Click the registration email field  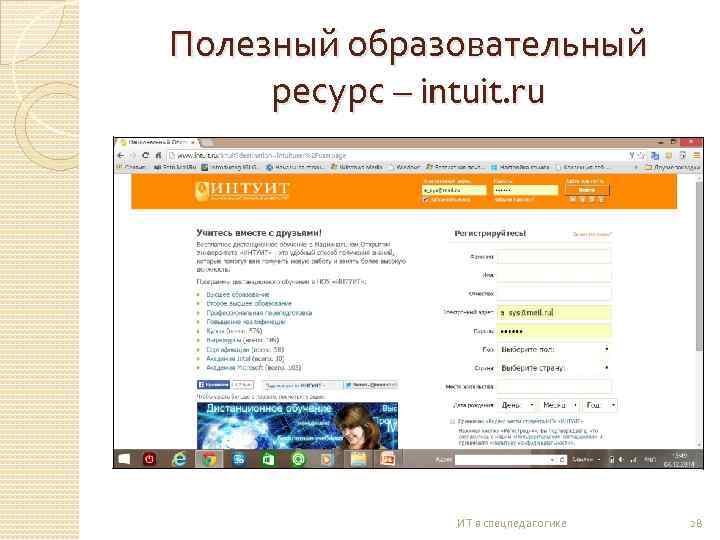click(554, 312)
